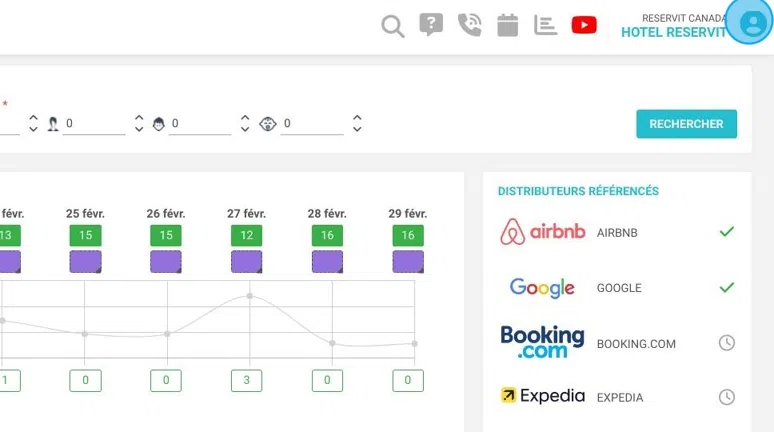Decrease the children count with down arrow
The image size is (774, 432).
(x=245, y=128)
